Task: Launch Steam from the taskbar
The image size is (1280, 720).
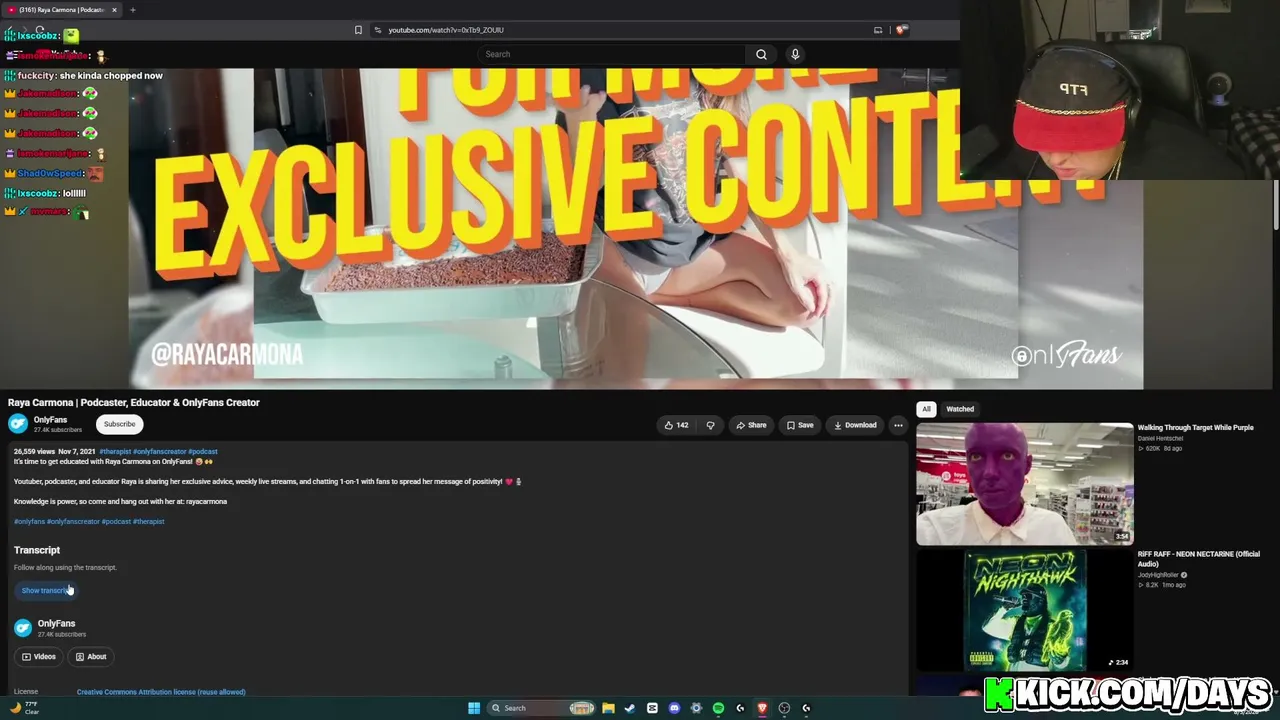Action: point(630,708)
